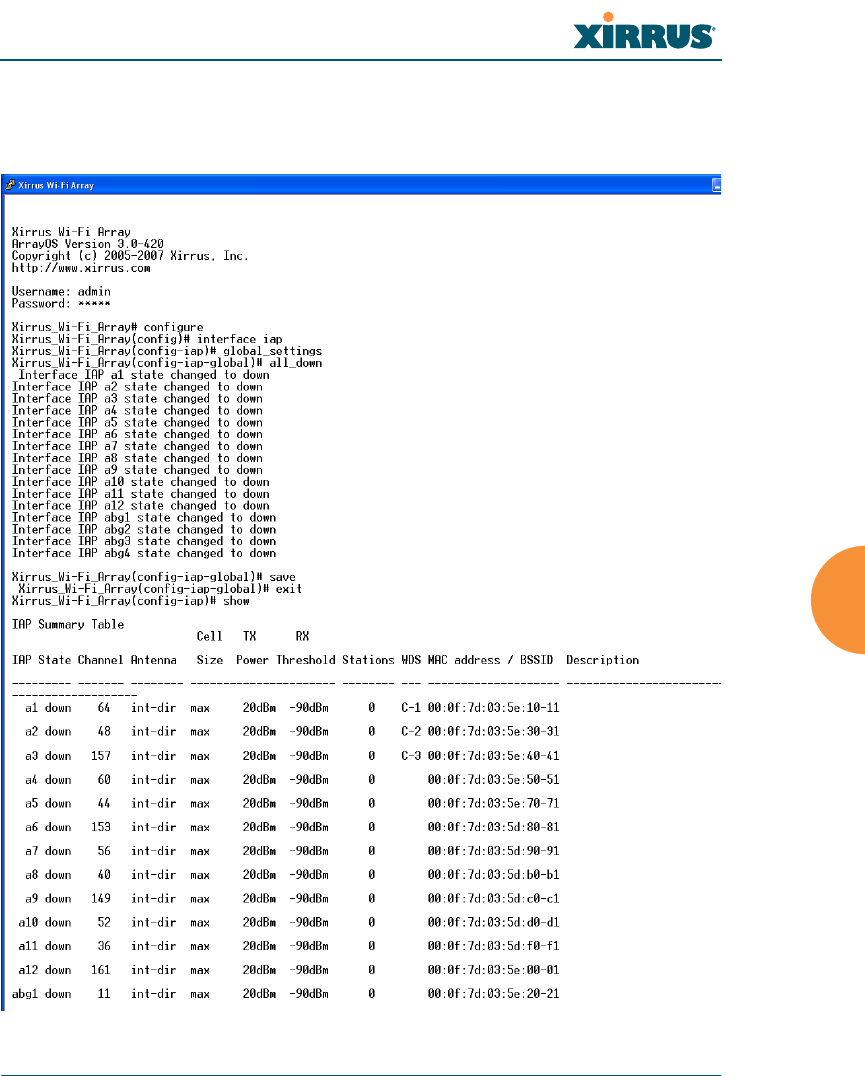Click the 'all_down' command line
865x1076 pixels.
[167, 363]
